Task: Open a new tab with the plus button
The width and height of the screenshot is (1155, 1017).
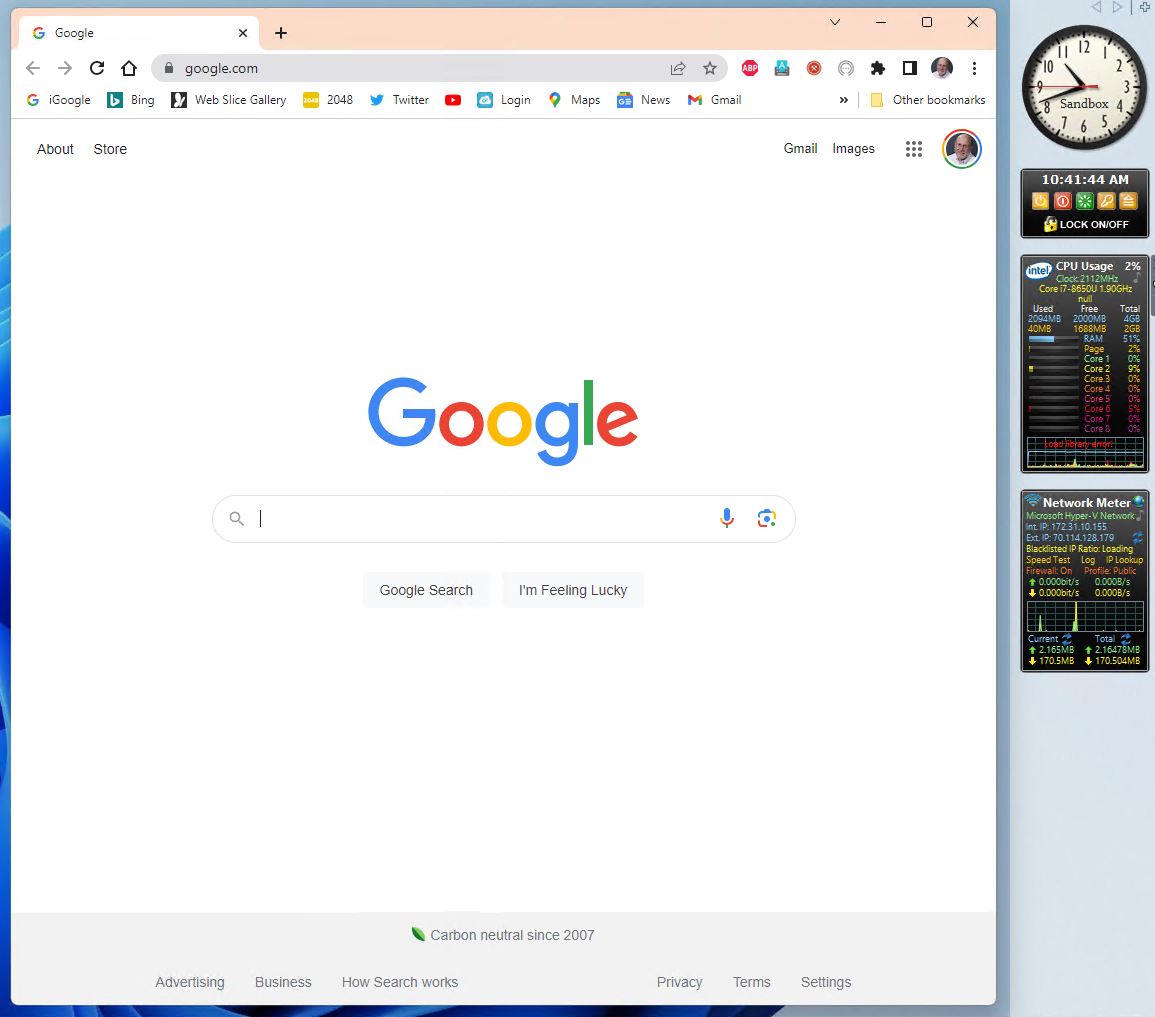Action: [x=281, y=33]
